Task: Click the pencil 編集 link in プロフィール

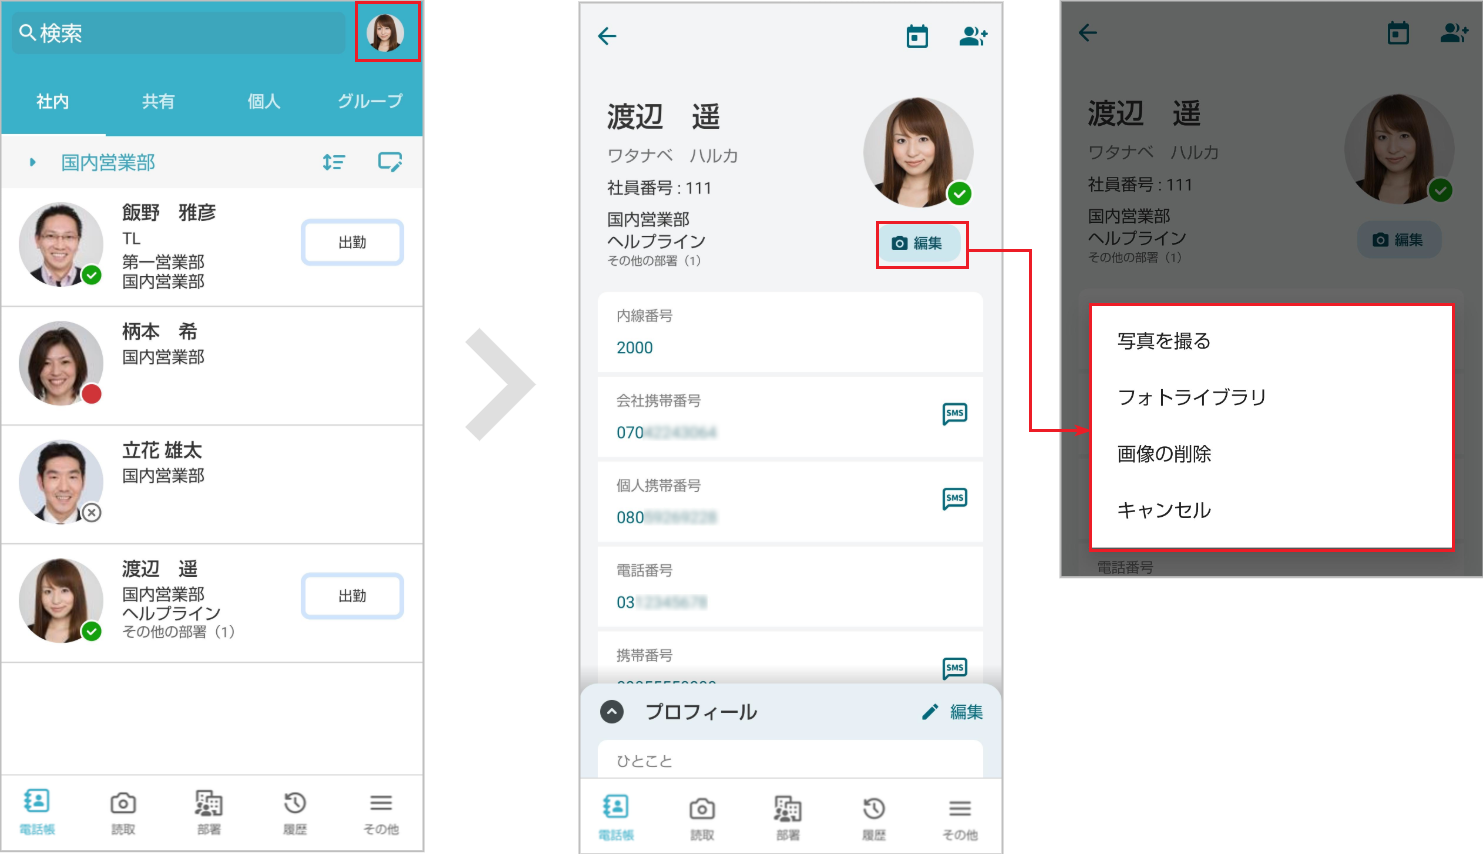Action: (952, 712)
